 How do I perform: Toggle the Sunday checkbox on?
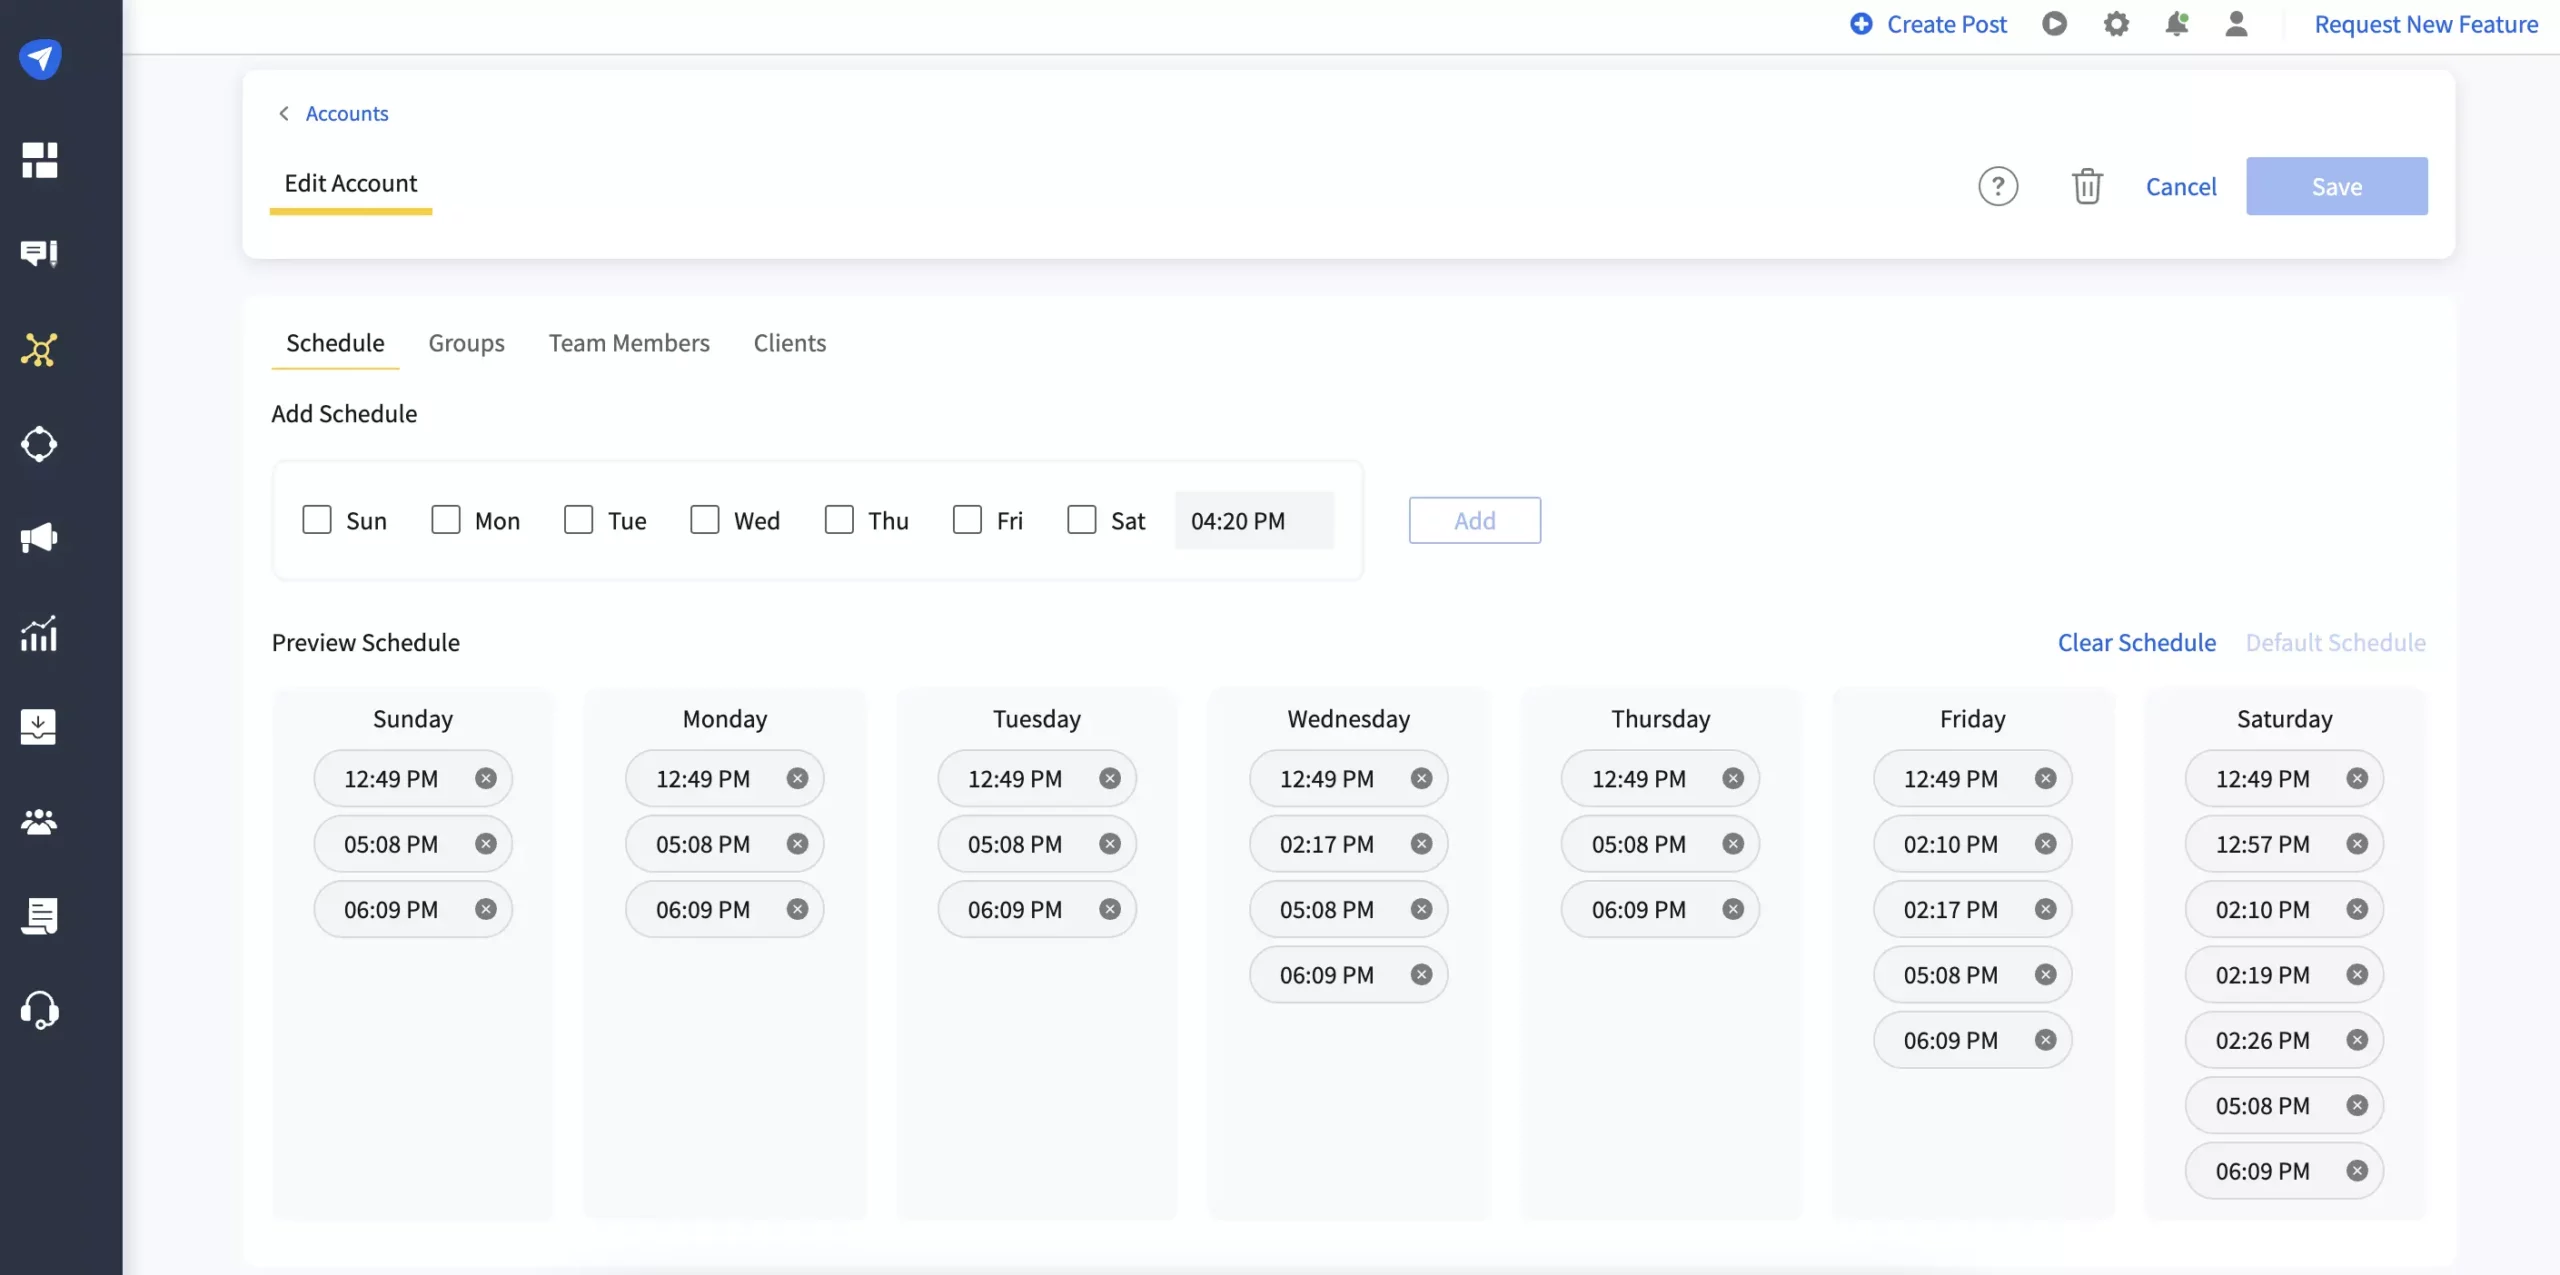[x=315, y=519]
